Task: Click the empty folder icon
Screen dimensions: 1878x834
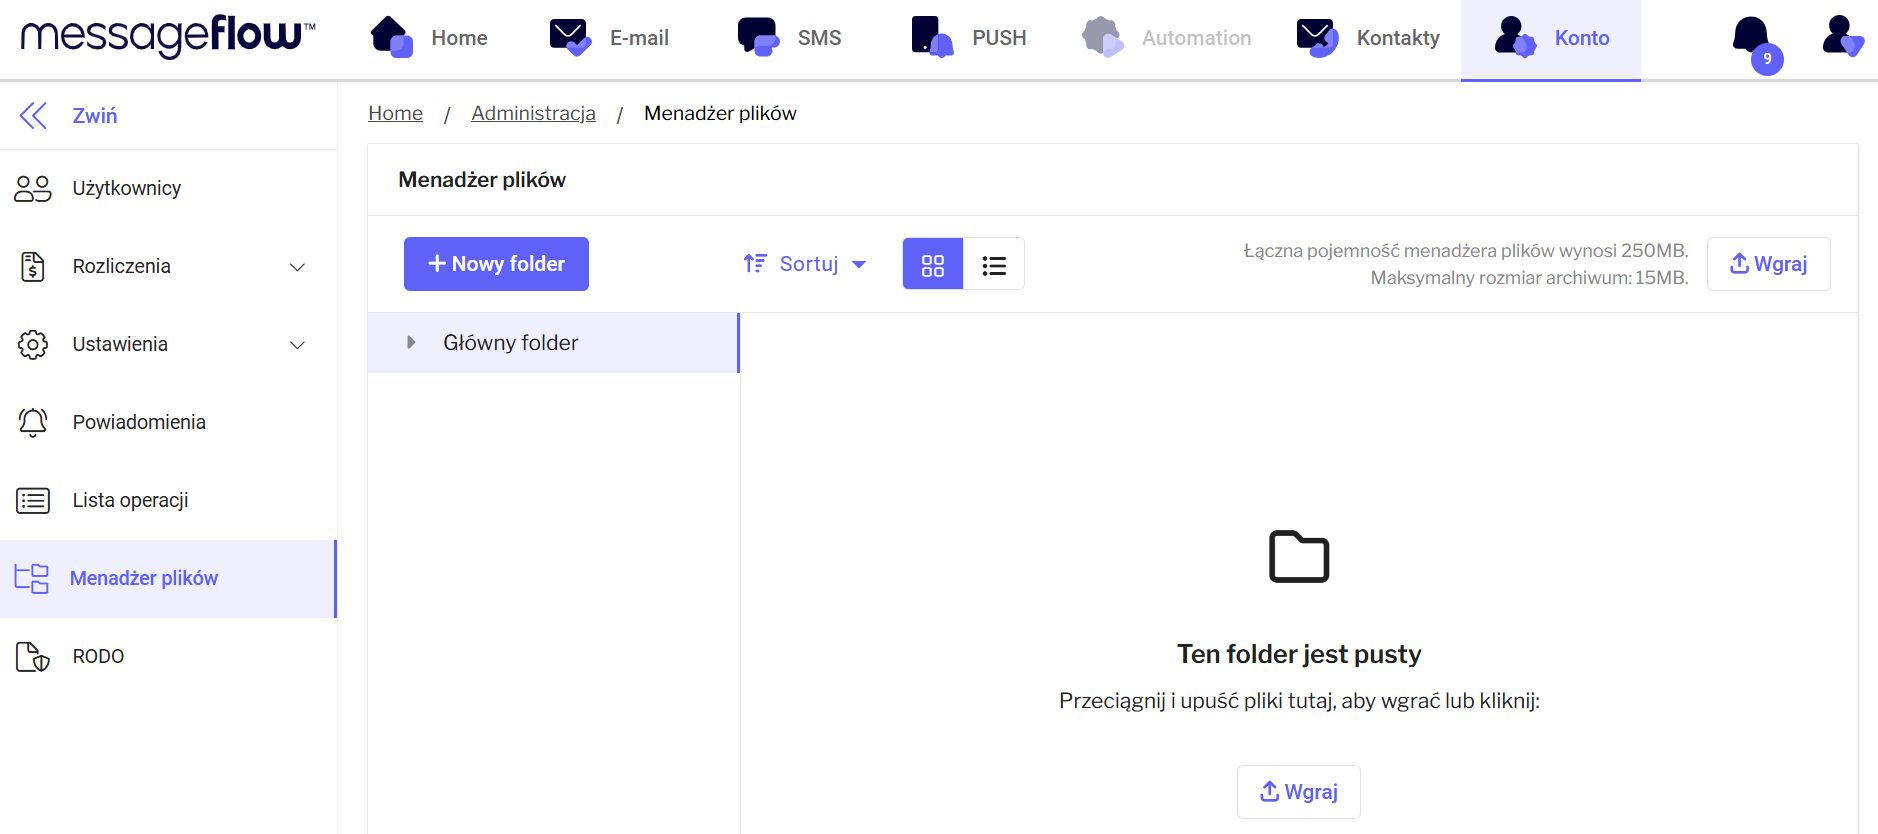Action: coord(1298,556)
